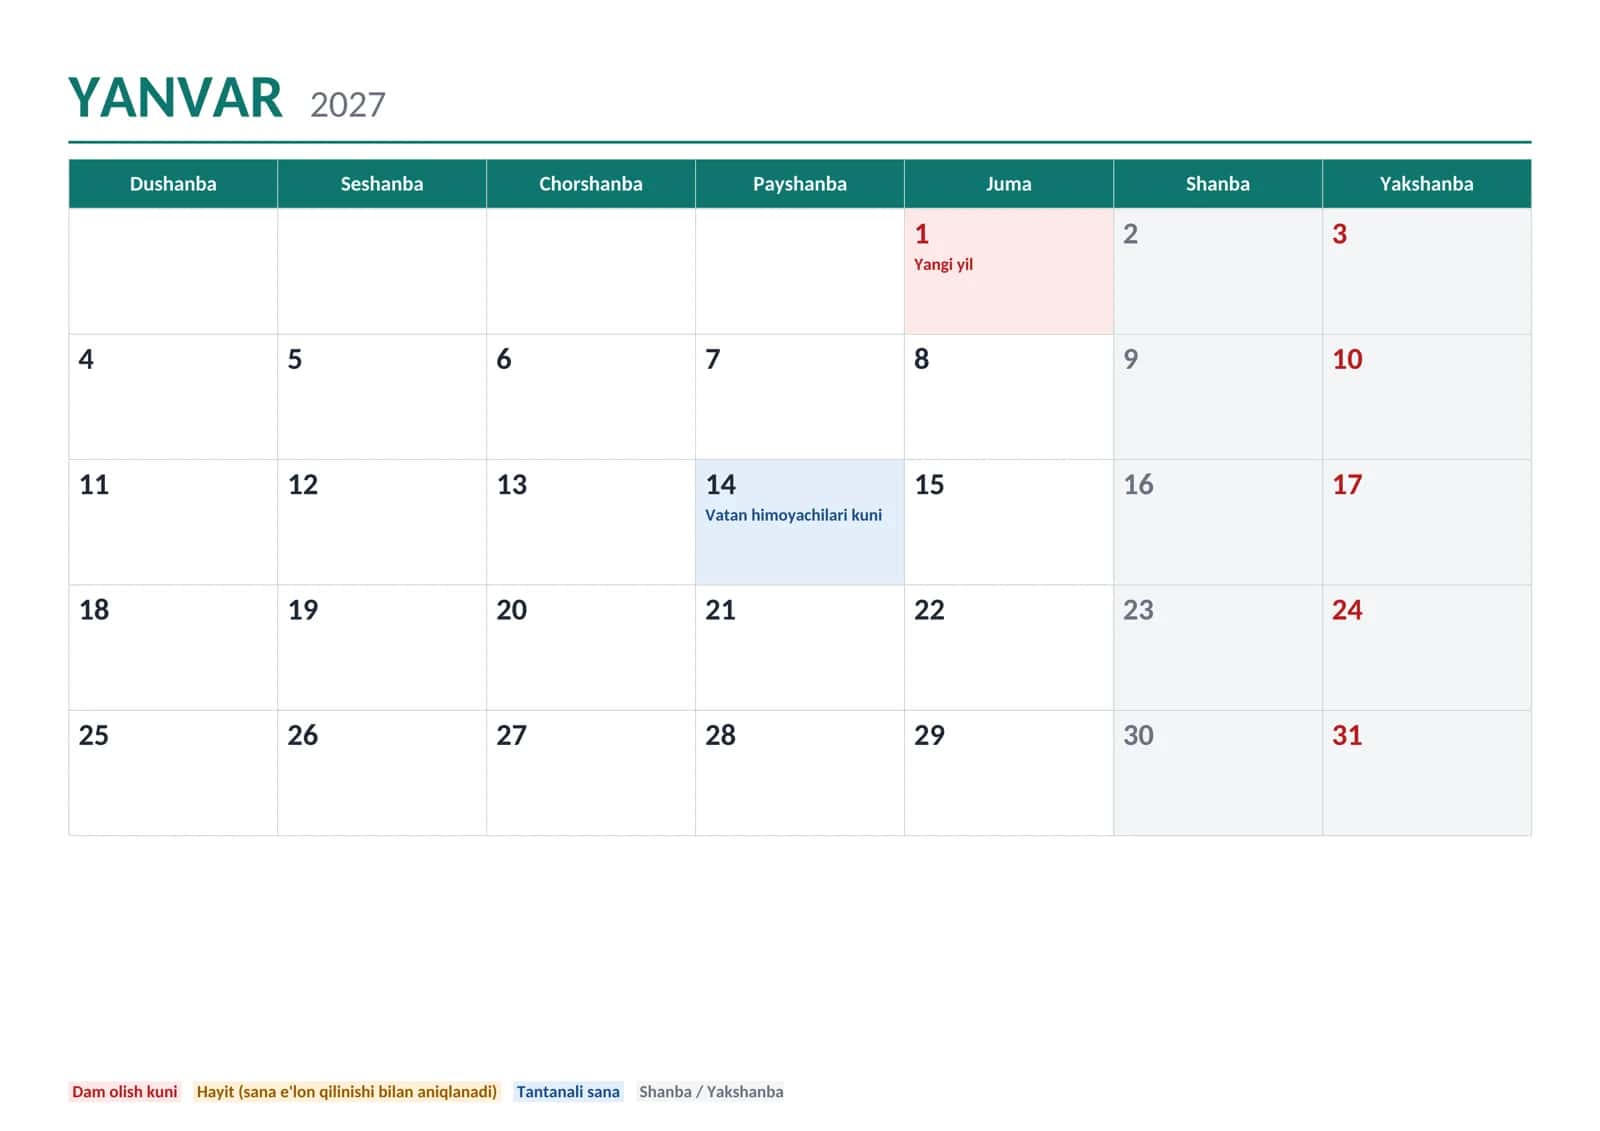
Task: Click date 25 under Dushanba
Action: coord(94,736)
